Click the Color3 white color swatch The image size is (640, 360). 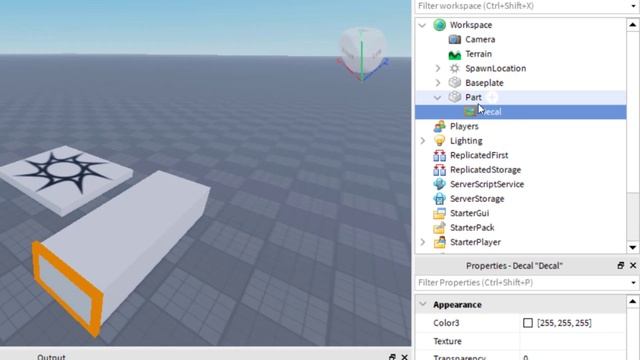pyautogui.click(x=528, y=323)
